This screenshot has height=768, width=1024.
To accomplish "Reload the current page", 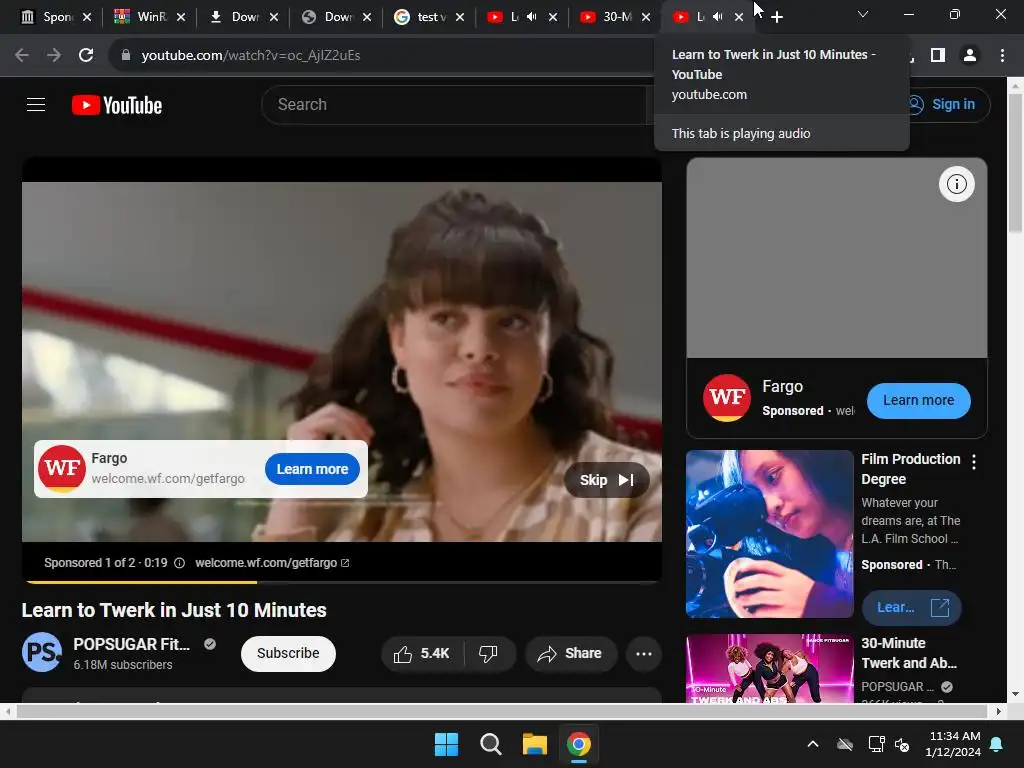I will pyautogui.click(x=86, y=55).
